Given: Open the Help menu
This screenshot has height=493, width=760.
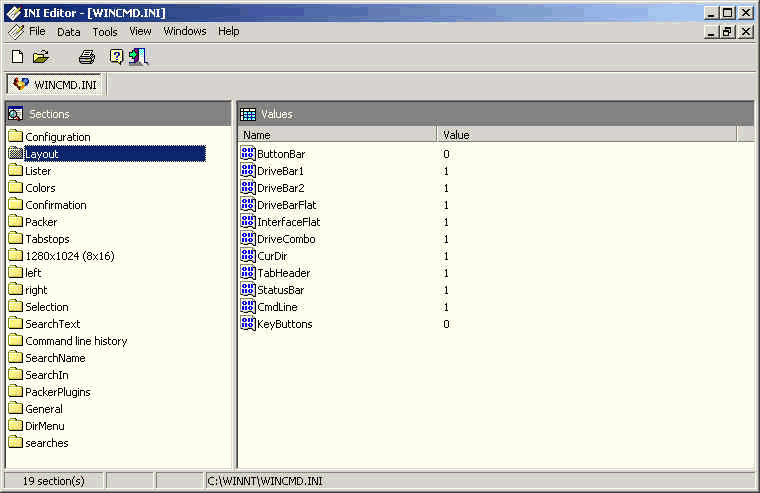Looking at the screenshot, I should [x=228, y=32].
